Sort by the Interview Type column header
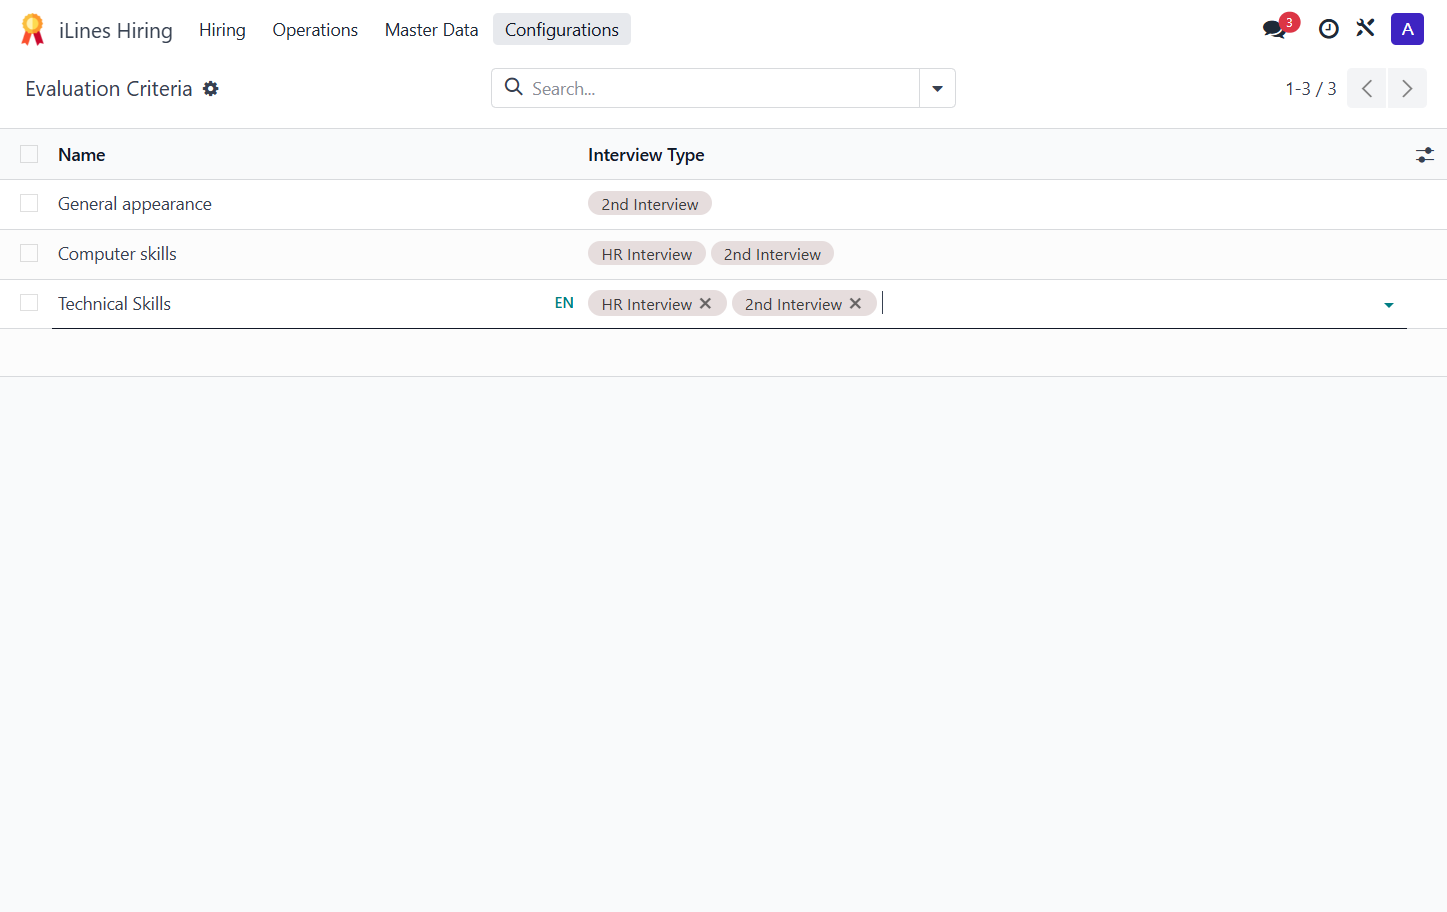Screen dimensions: 1447x912 tap(646, 155)
